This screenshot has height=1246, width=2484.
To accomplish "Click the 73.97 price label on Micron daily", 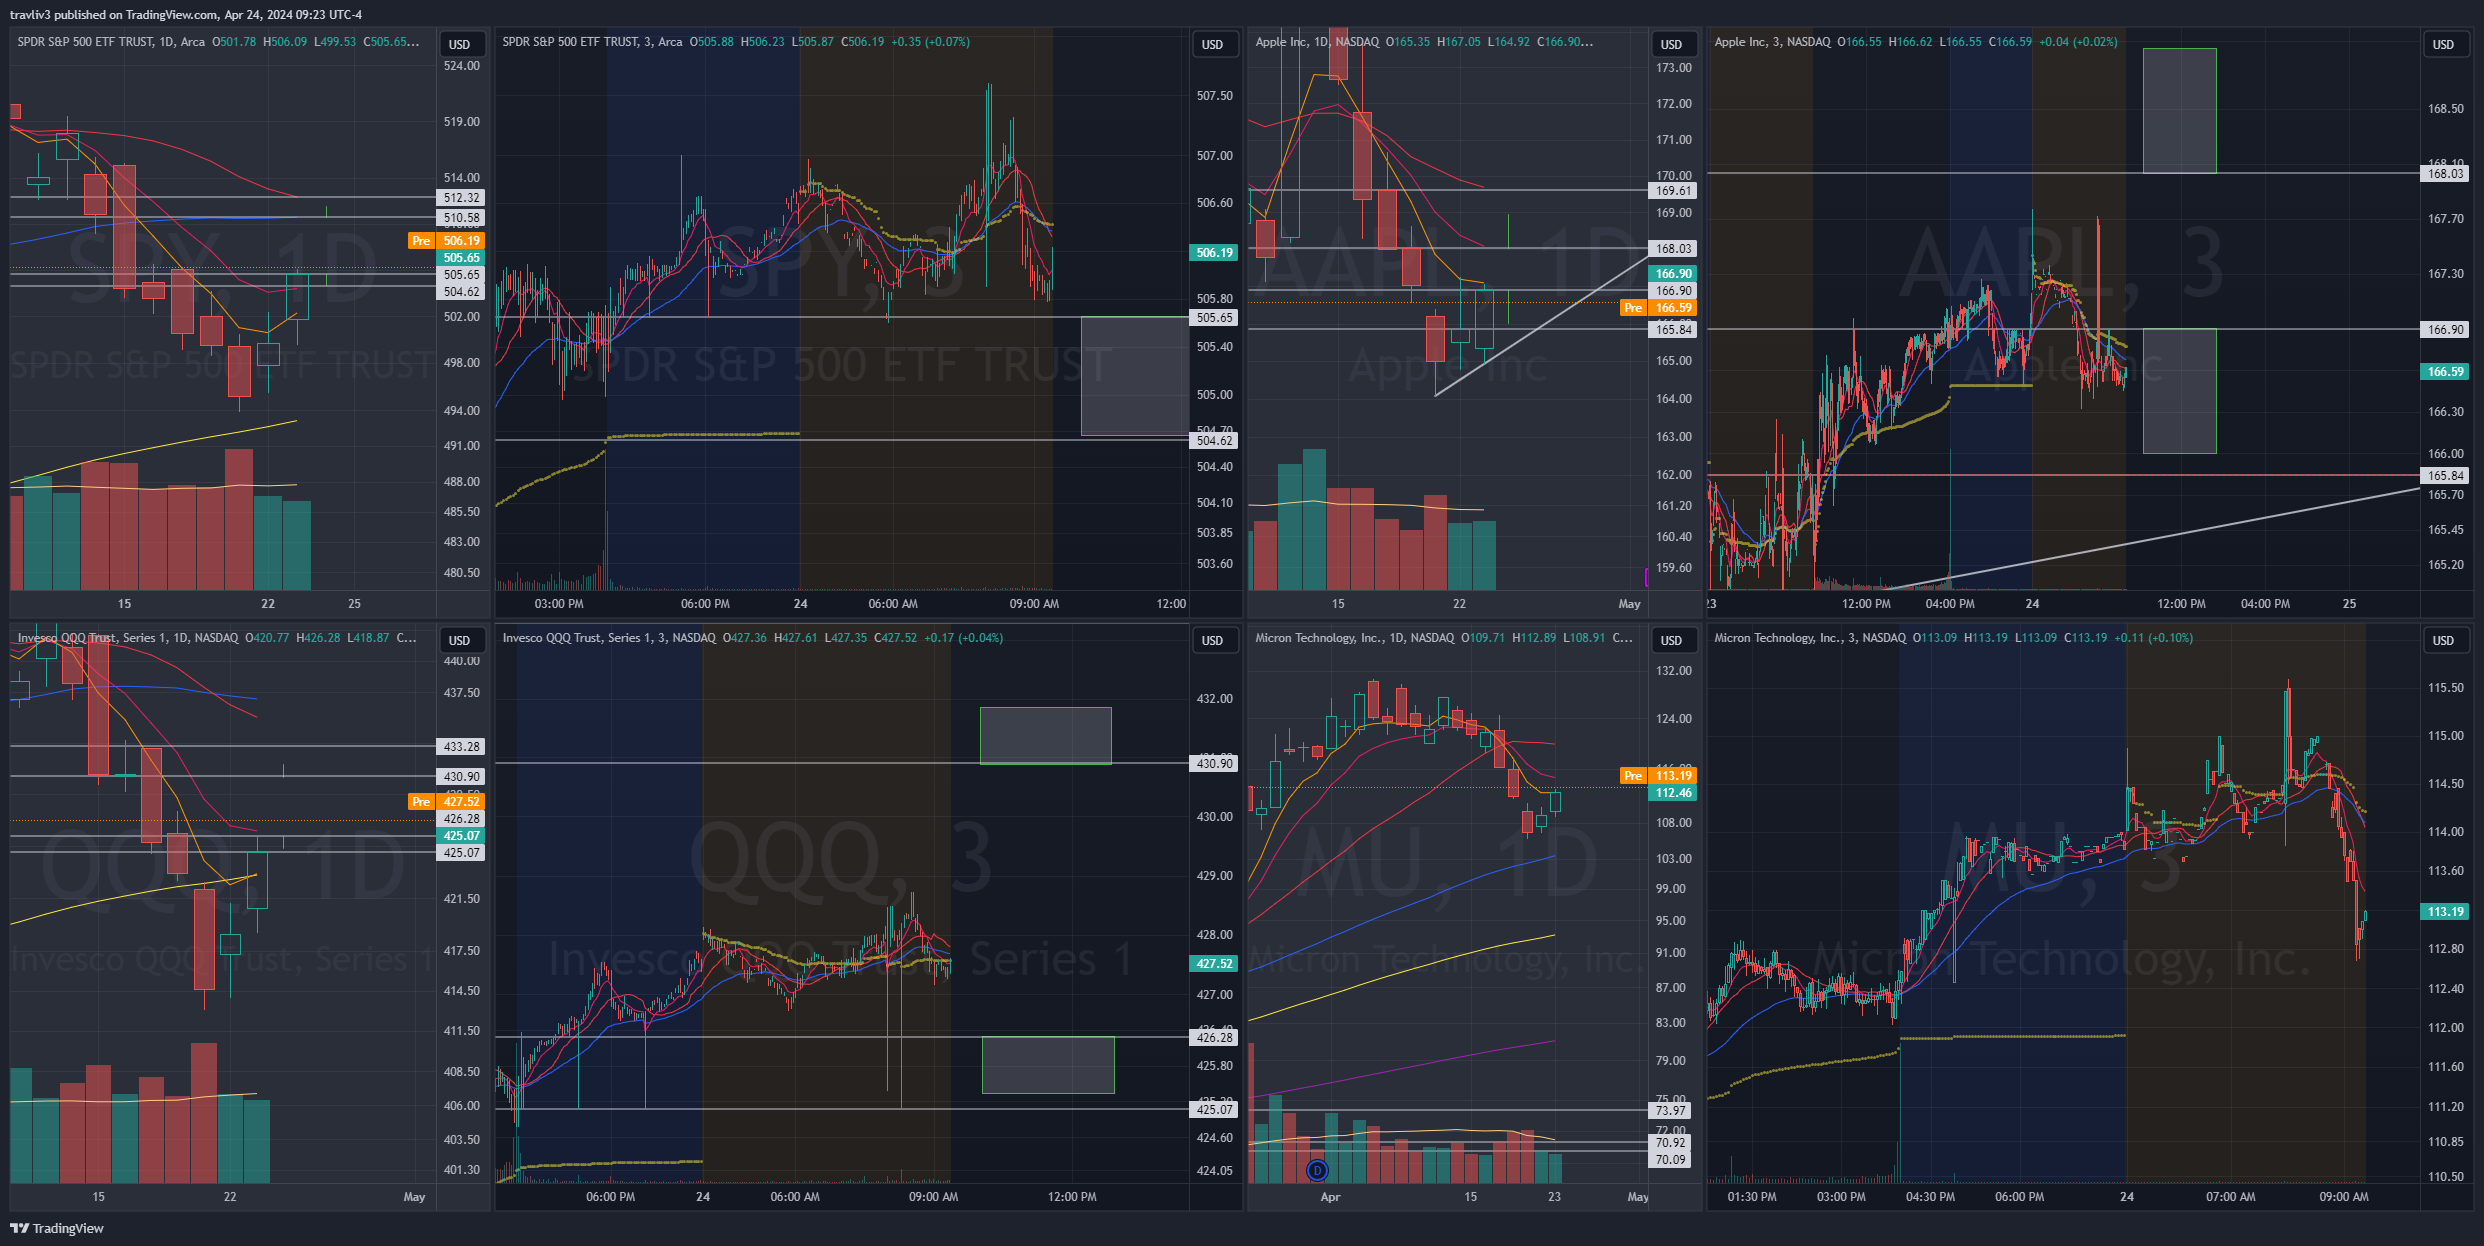I will pyautogui.click(x=1671, y=1111).
